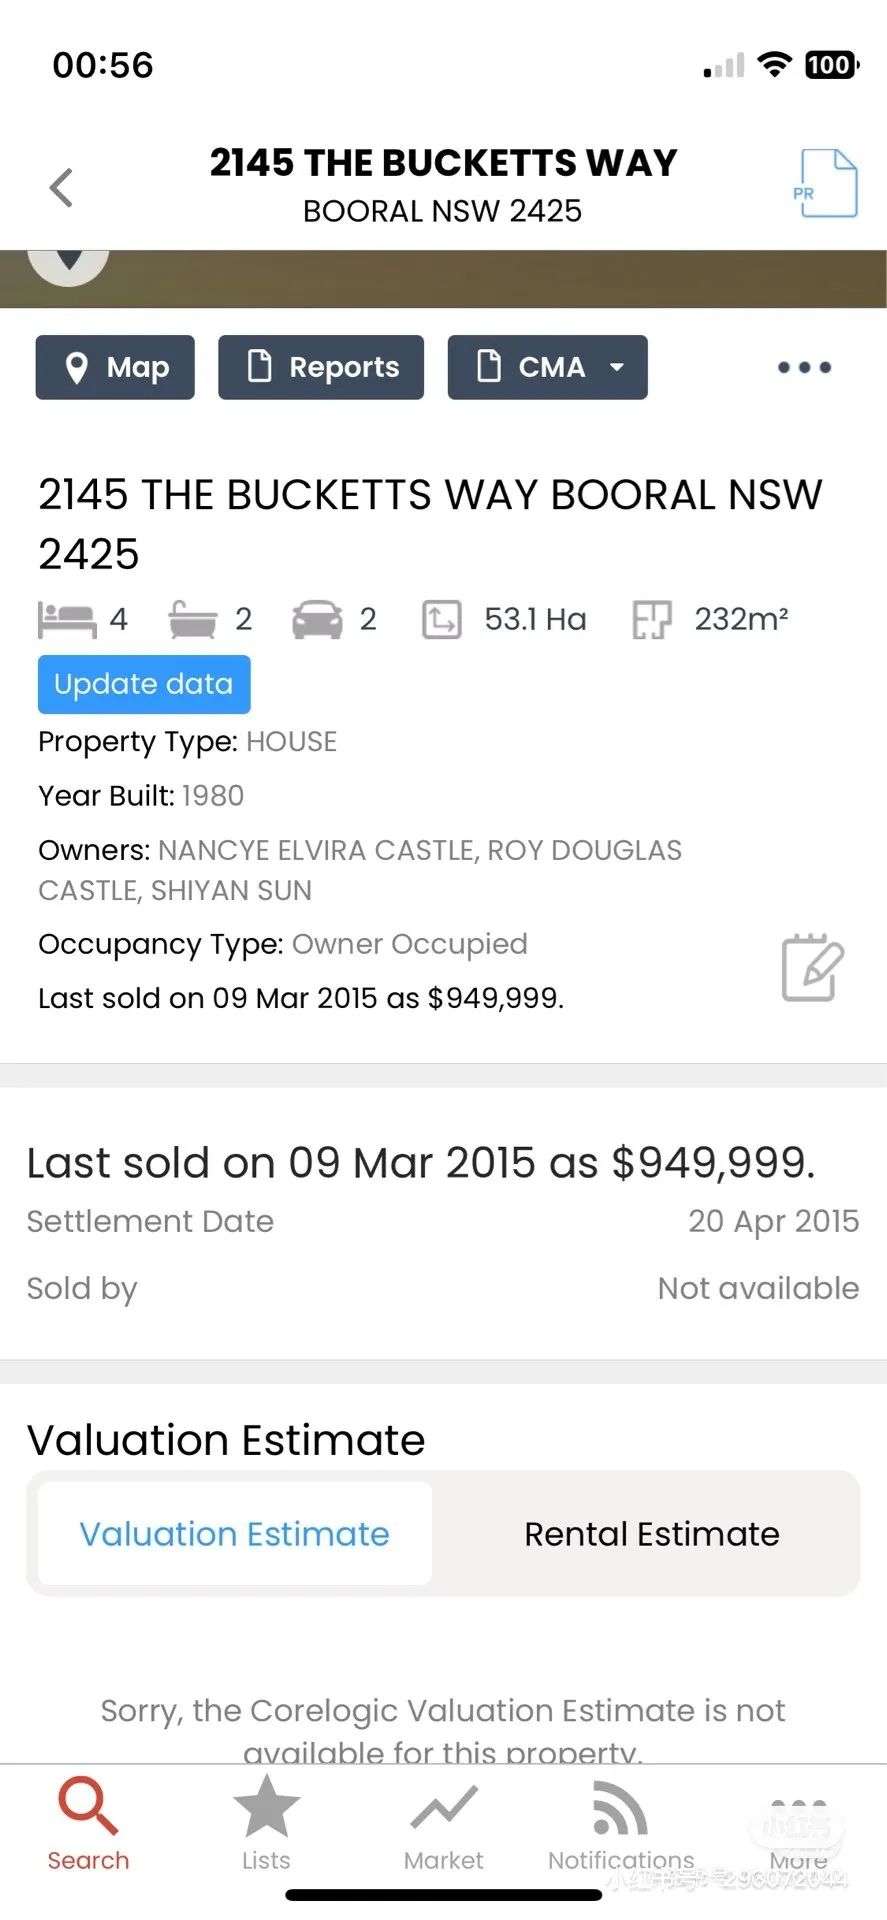Select Valuation Estimate tab
This screenshot has width=887, height=1920.
(x=234, y=1534)
